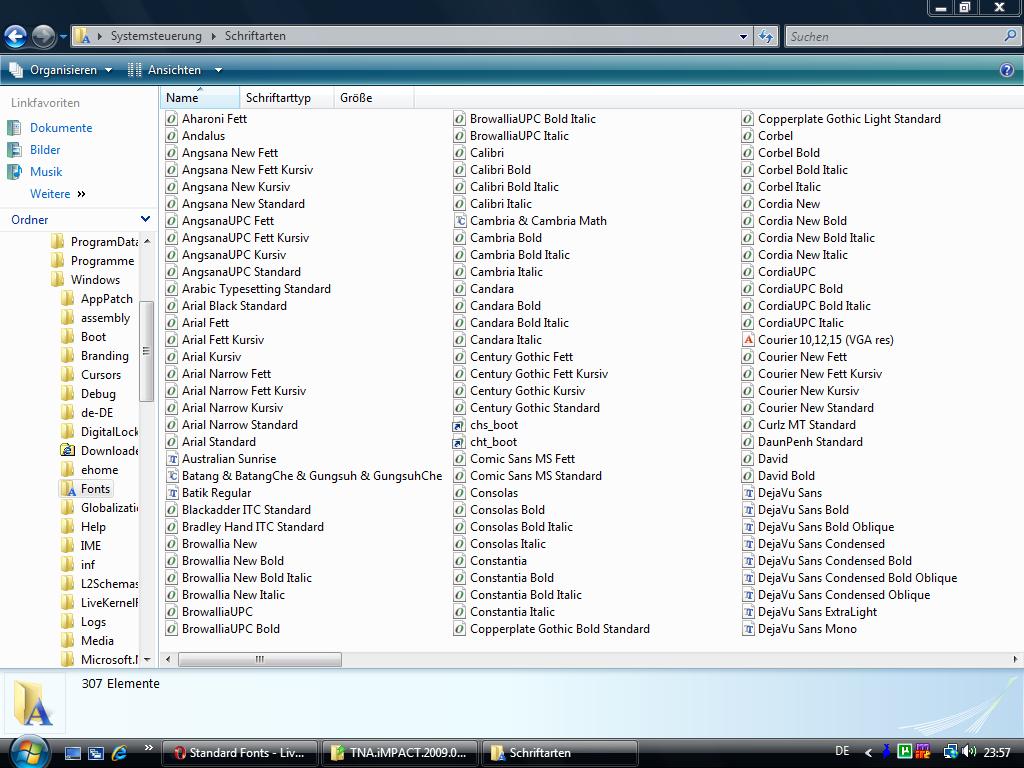The height and width of the screenshot is (768, 1024).
Task: Open the Courier 10,12,15 (VGA res) font icon
Action: (748, 340)
